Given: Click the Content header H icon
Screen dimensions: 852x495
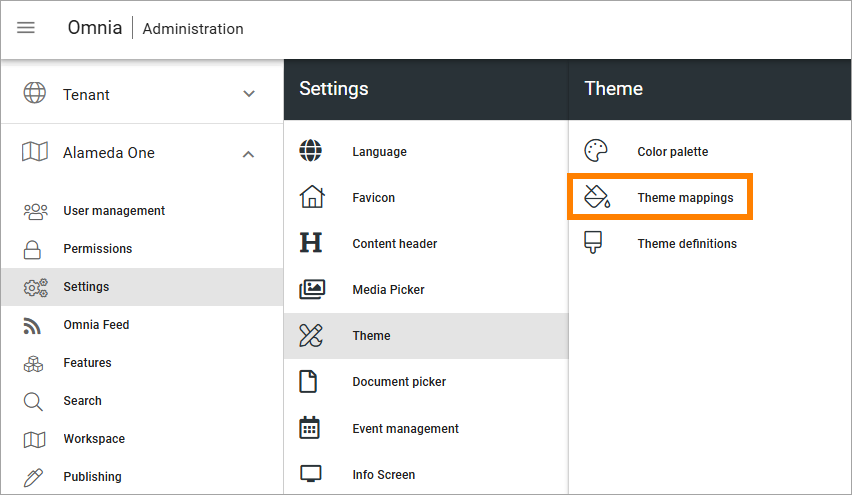Looking at the screenshot, I should click(x=311, y=242).
